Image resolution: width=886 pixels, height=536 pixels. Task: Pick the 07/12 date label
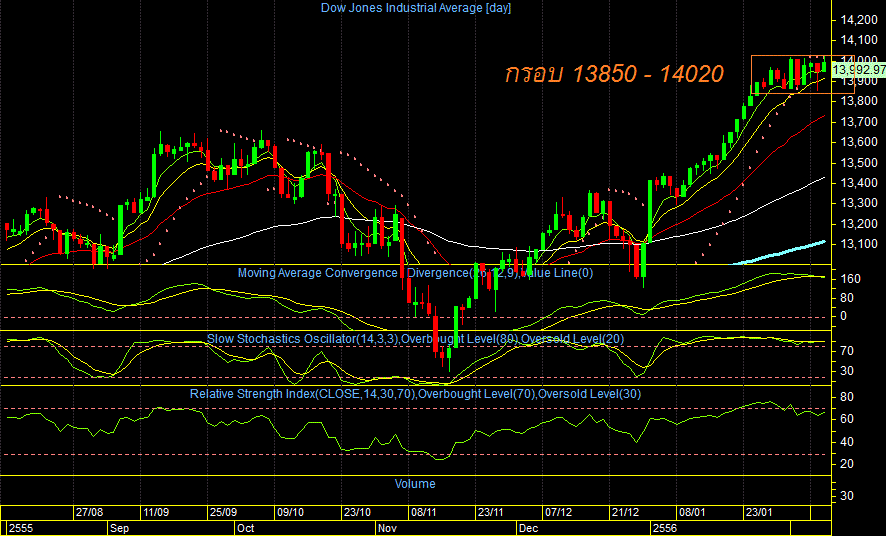click(558, 512)
